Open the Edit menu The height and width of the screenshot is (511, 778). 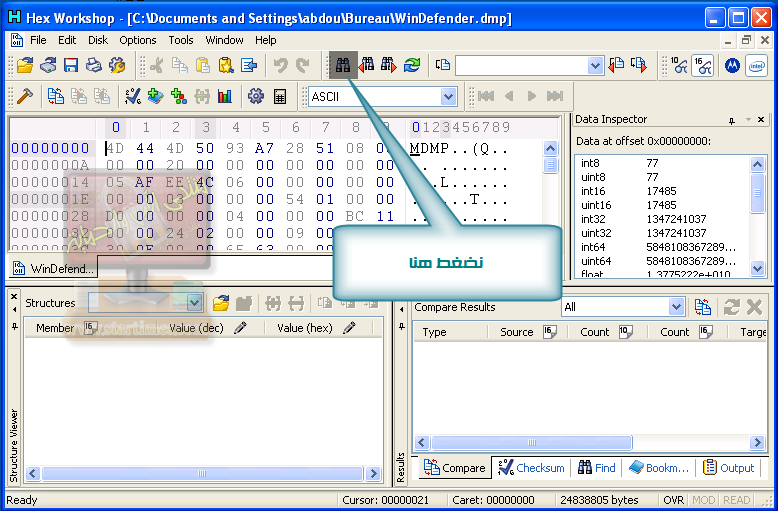click(x=67, y=40)
